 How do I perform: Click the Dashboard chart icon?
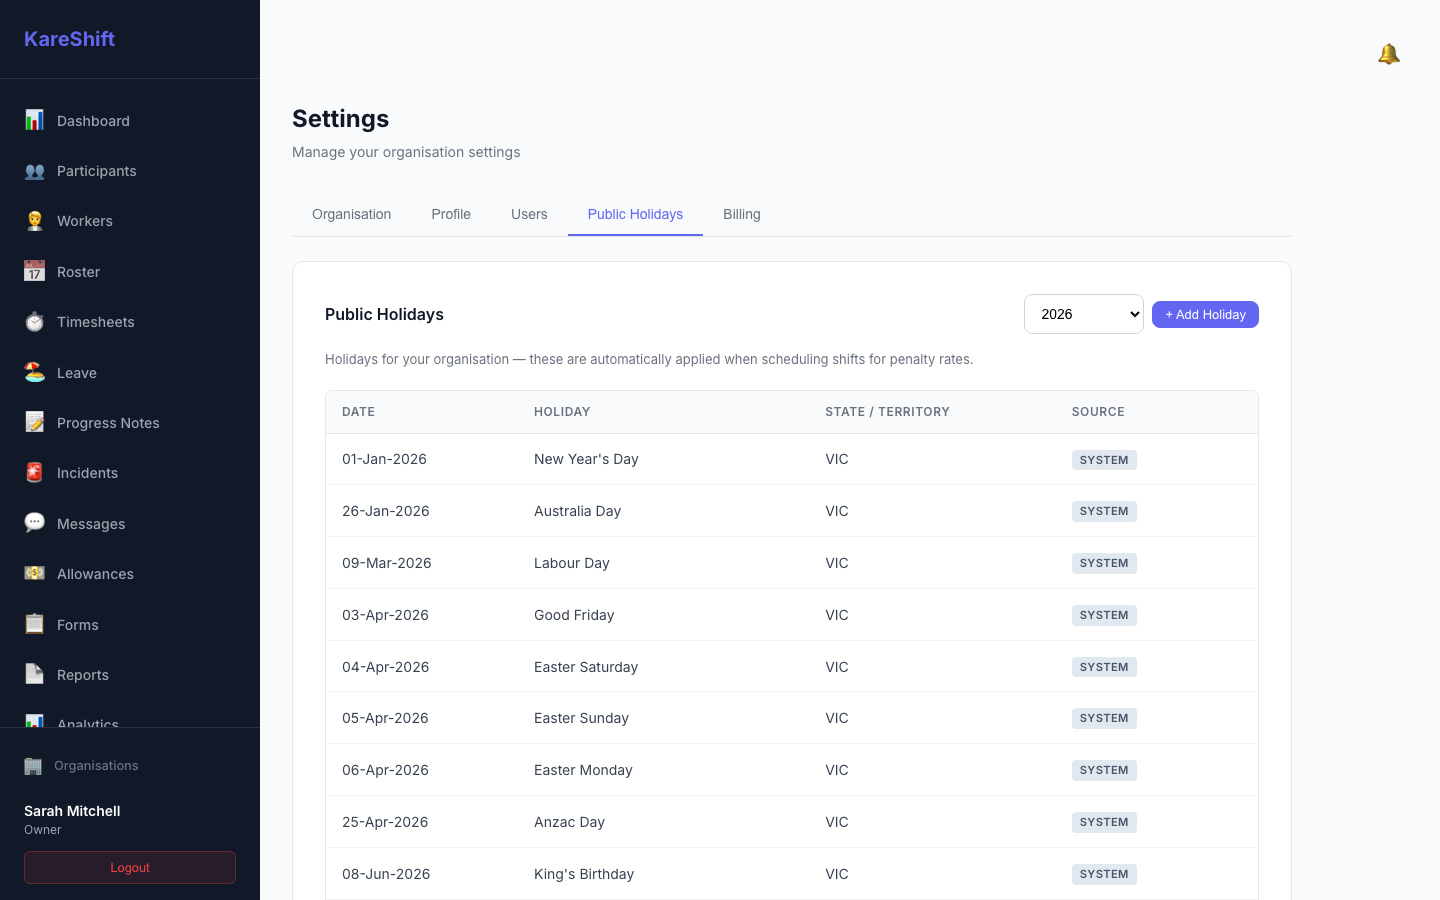tap(34, 120)
